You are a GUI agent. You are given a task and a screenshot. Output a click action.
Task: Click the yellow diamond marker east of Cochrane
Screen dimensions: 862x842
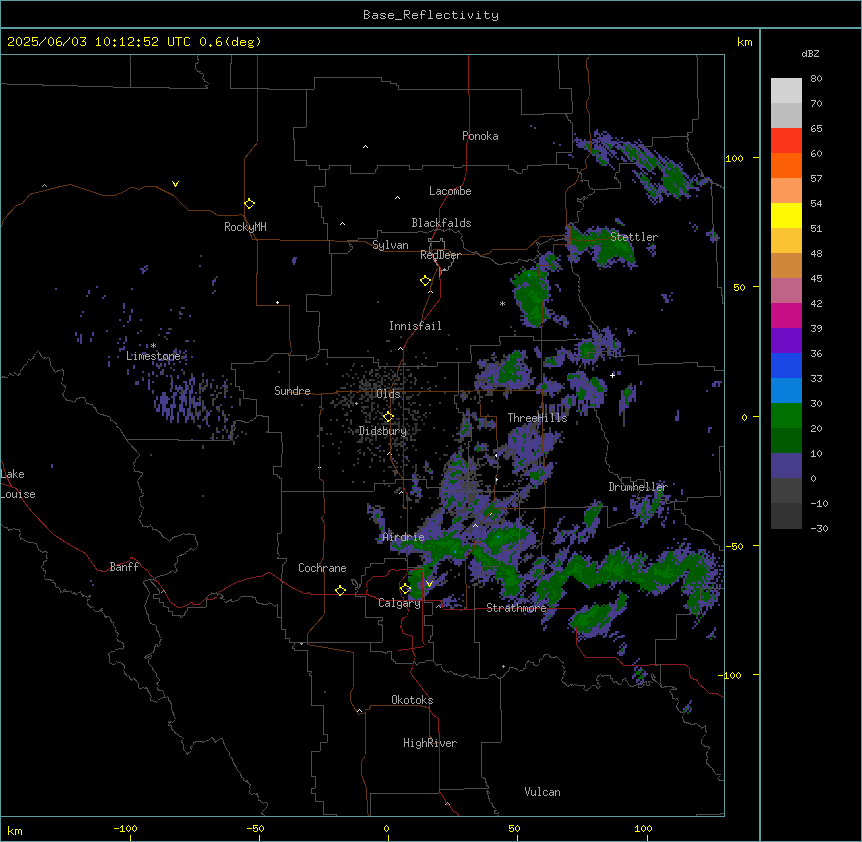(340, 590)
